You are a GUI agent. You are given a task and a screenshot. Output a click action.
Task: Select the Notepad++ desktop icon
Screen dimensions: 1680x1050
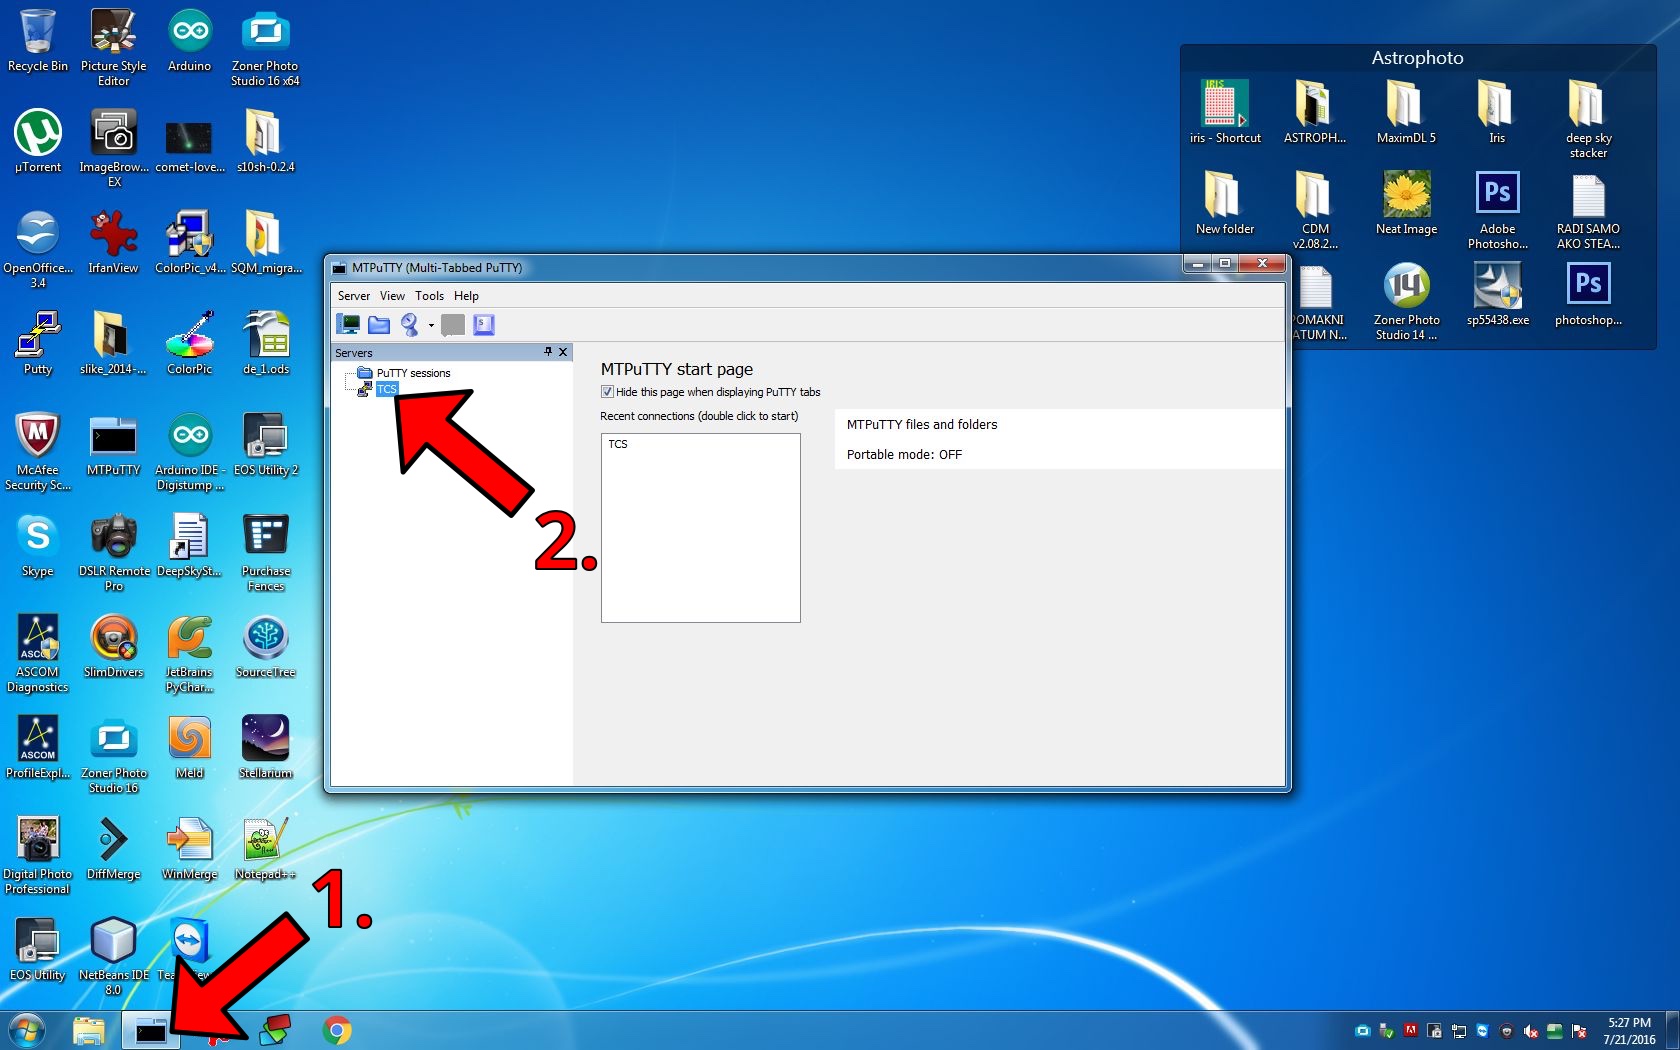point(265,849)
